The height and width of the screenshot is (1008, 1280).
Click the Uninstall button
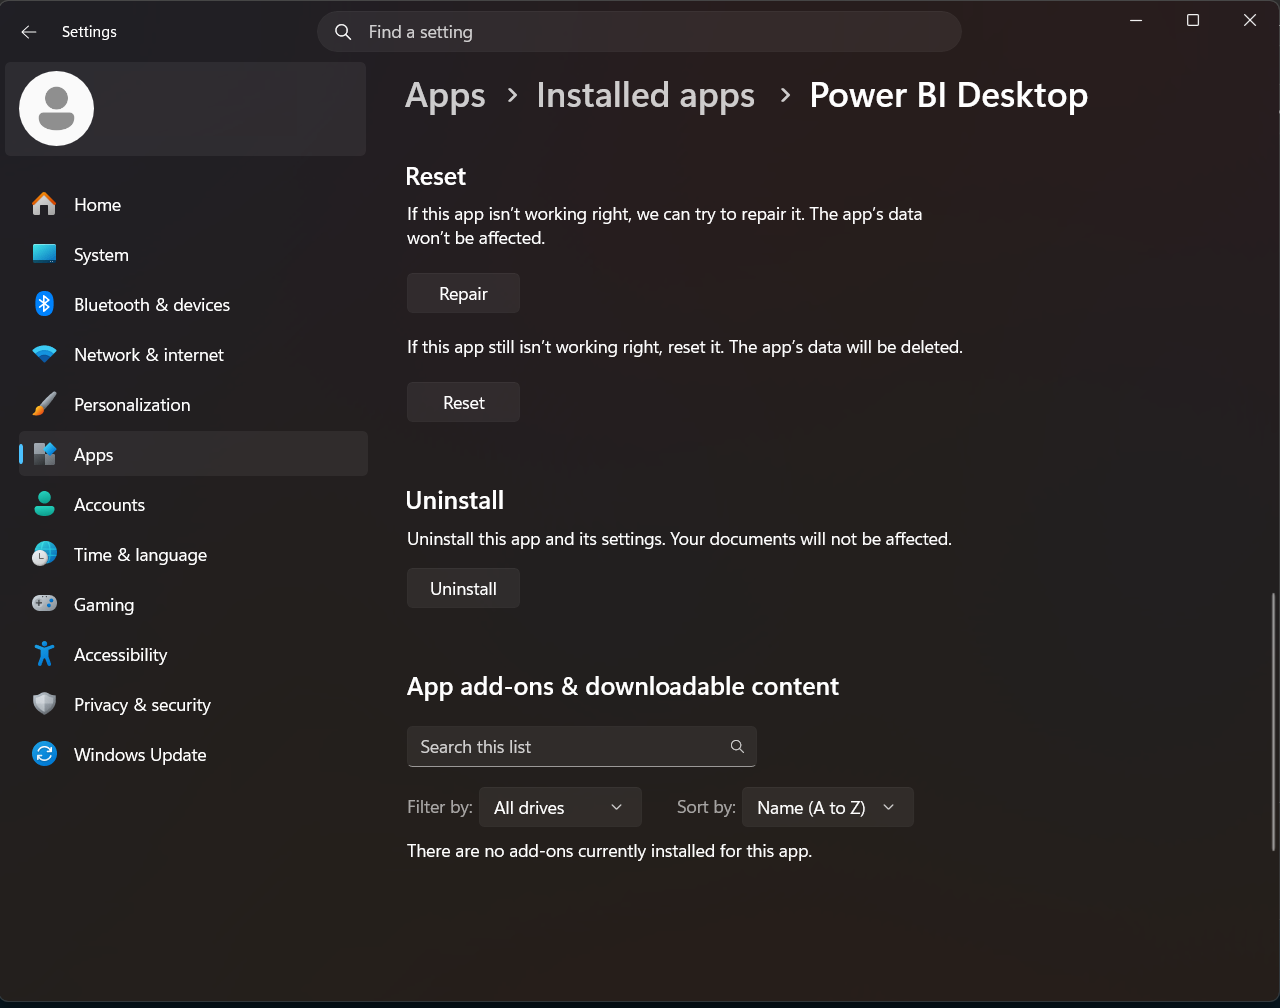pyautogui.click(x=463, y=589)
